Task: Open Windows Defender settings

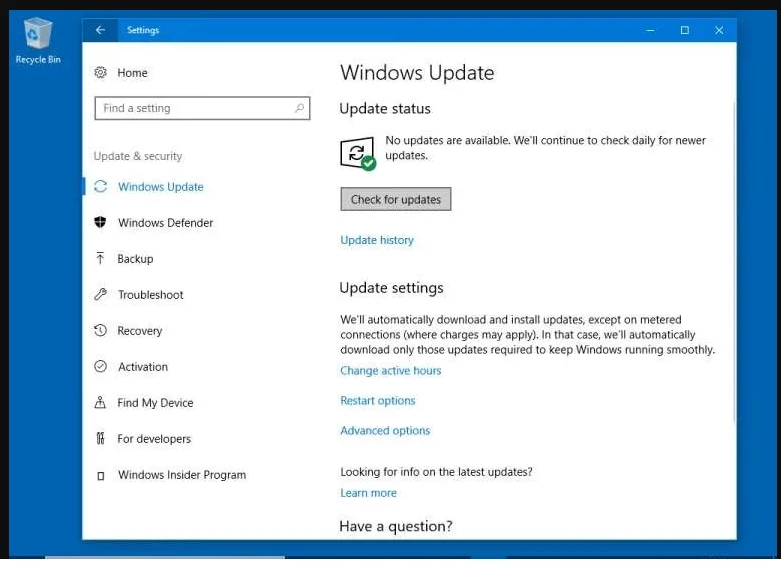Action: [x=165, y=222]
